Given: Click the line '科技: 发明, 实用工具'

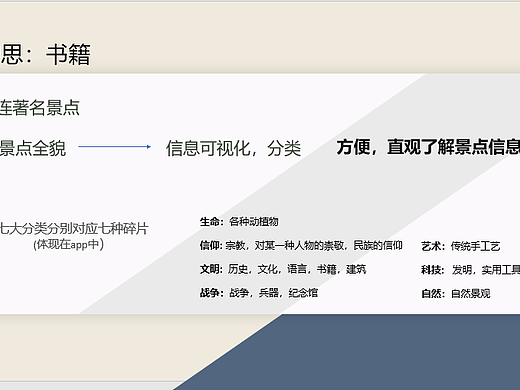Looking at the screenshot, I should (470, 270).
